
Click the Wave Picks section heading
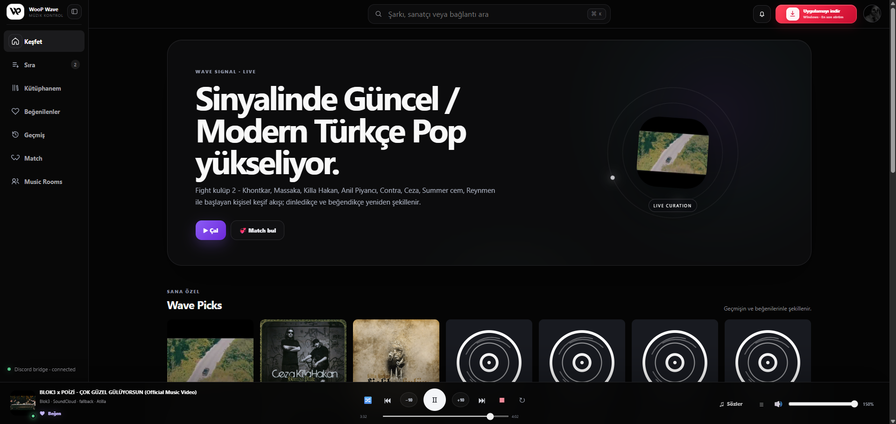194,306
